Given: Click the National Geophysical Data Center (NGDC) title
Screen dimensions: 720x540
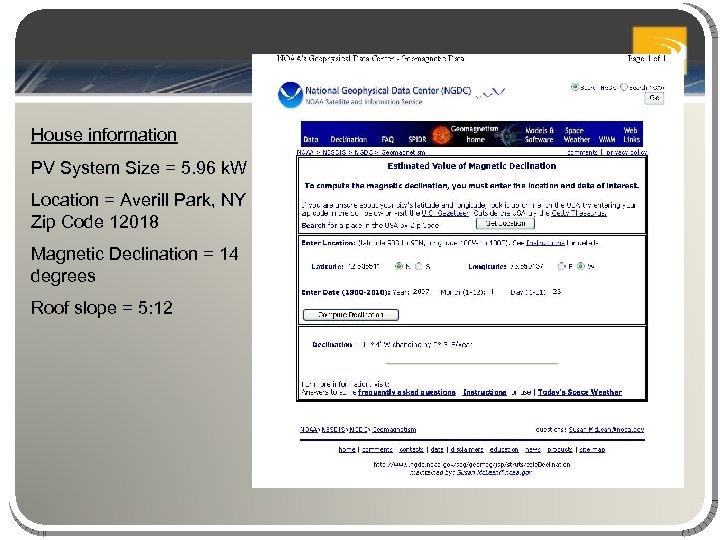Looking at the screenshot, I should 388,91.
